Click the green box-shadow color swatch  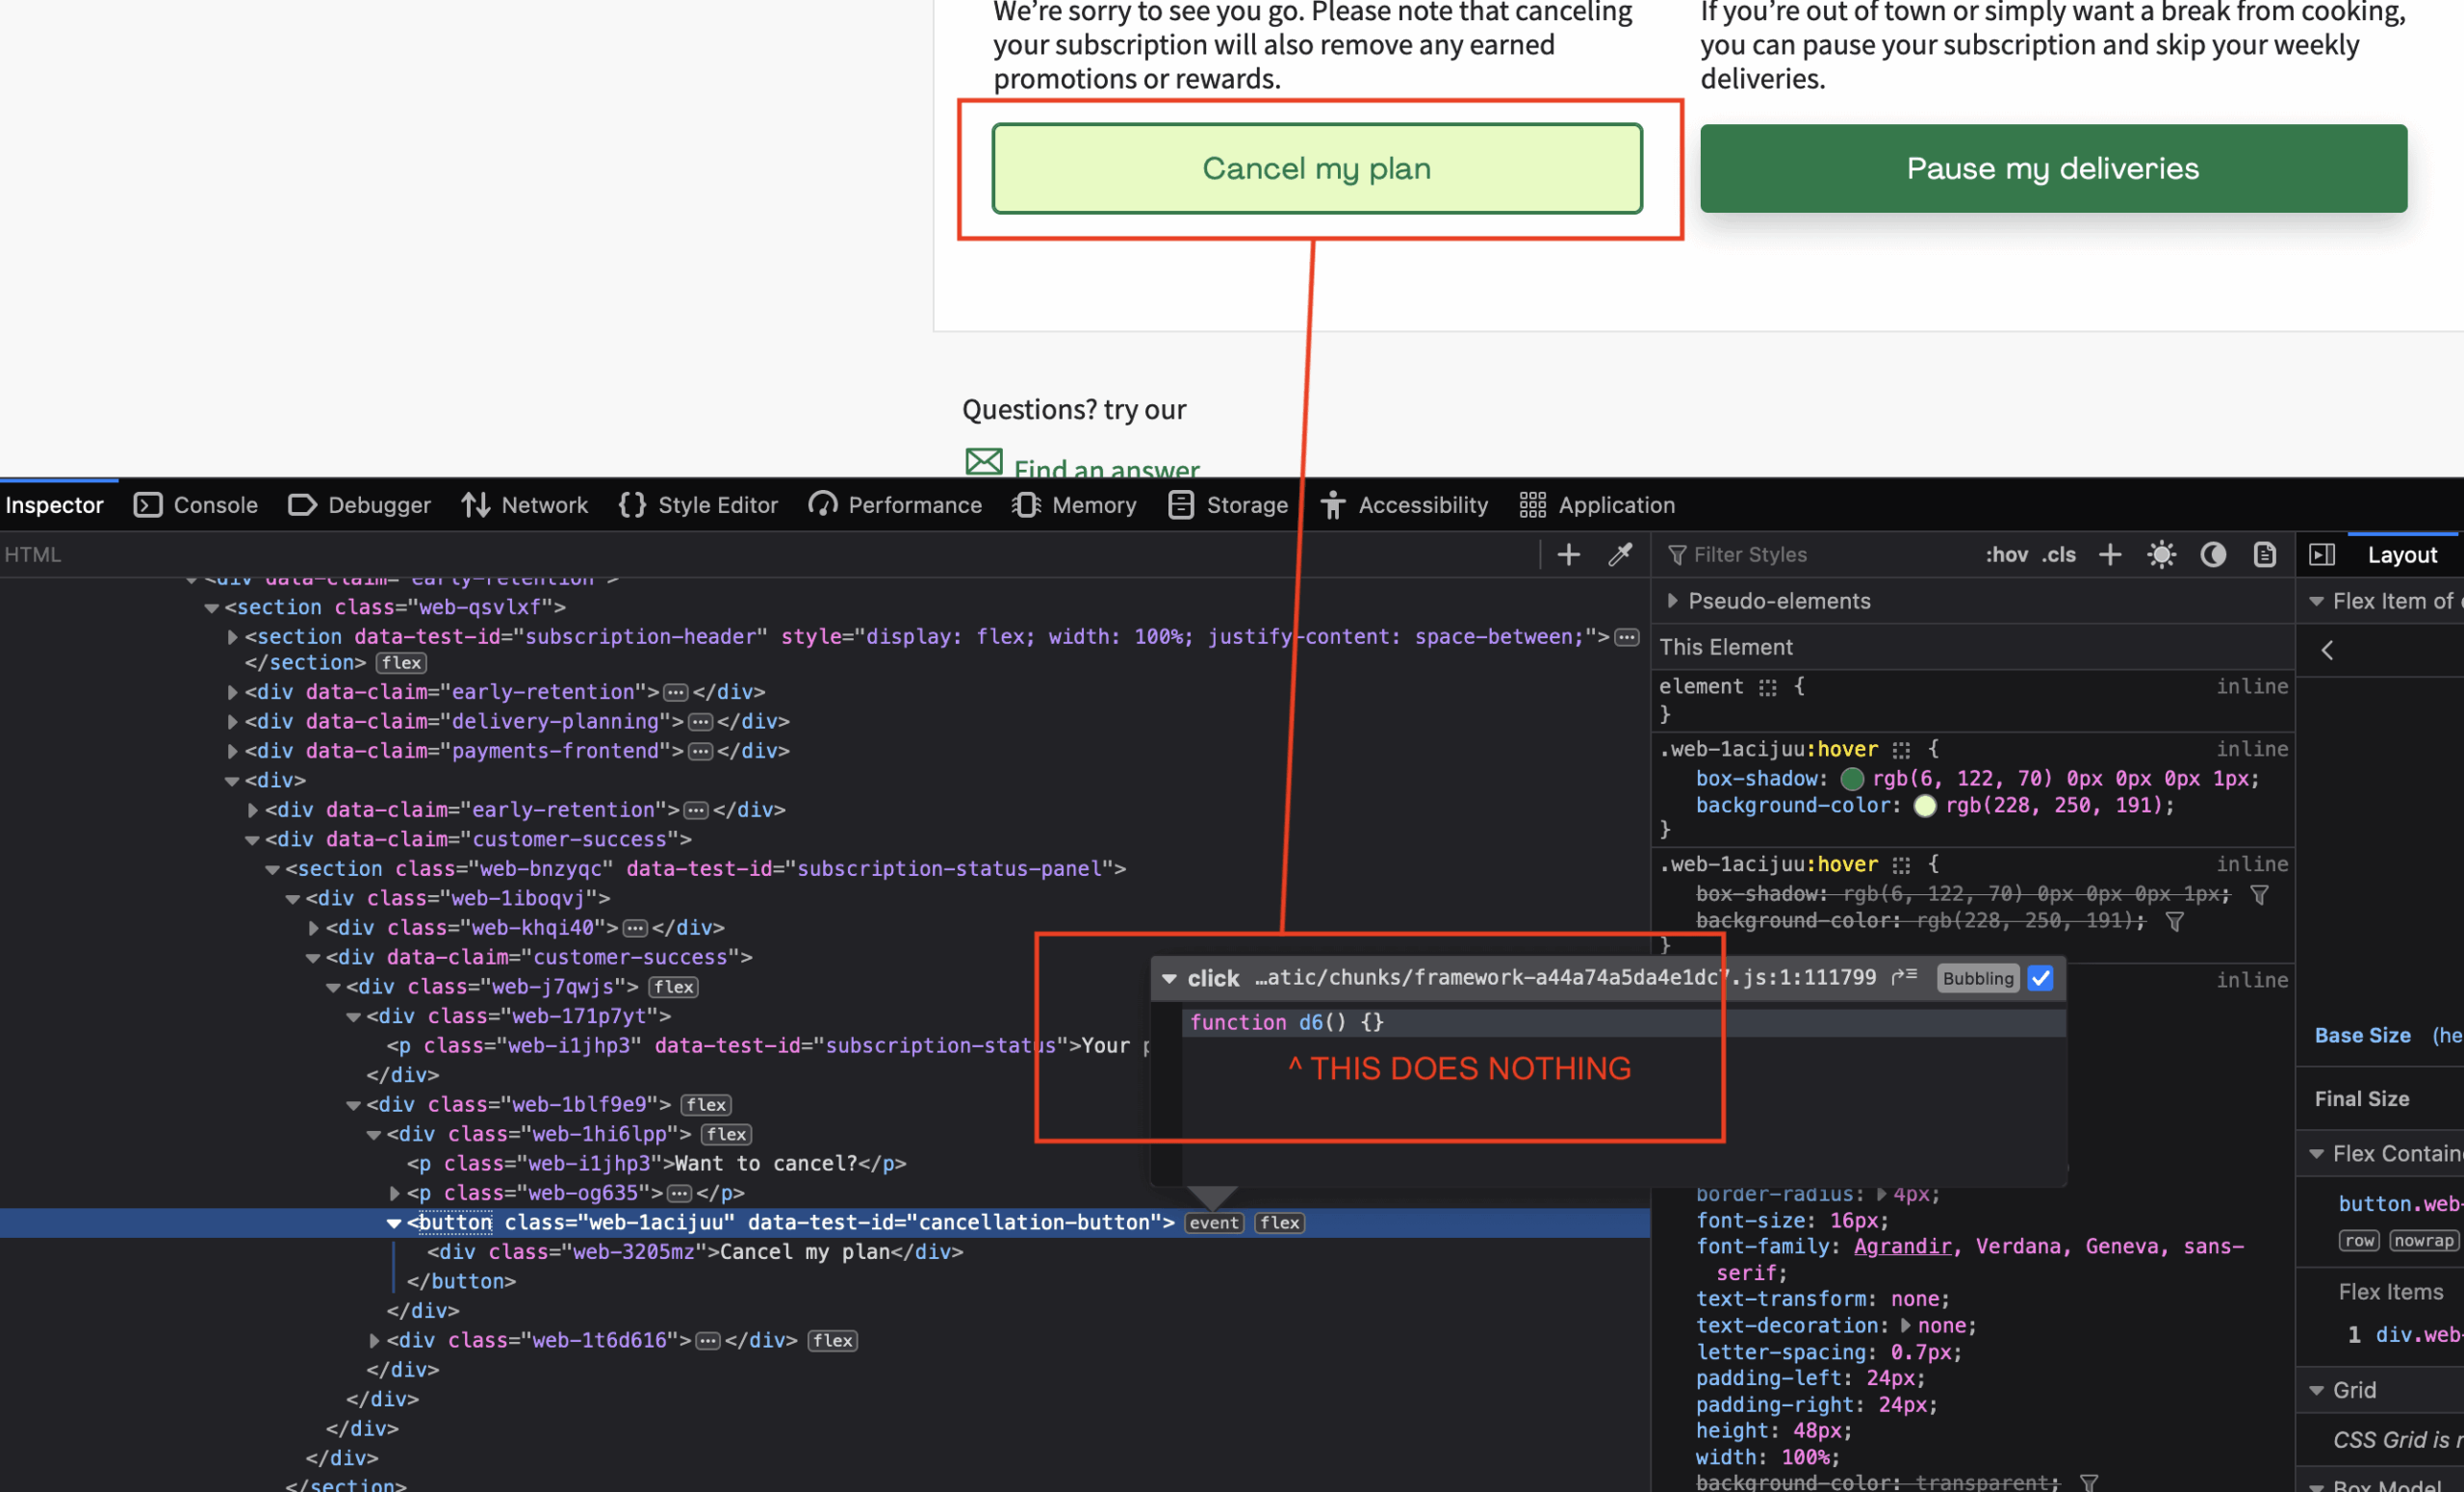(1852, 779)
